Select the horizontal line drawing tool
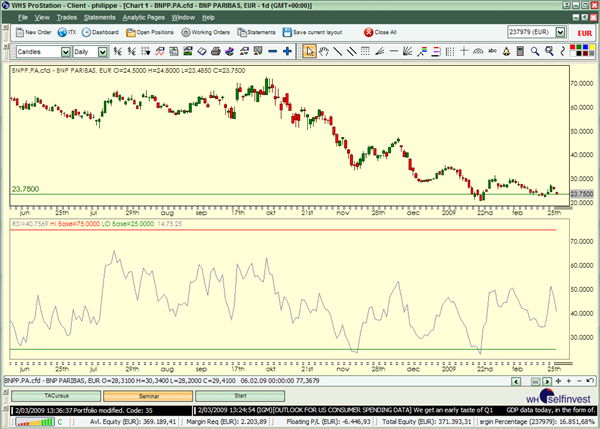 tap(394, 51)
